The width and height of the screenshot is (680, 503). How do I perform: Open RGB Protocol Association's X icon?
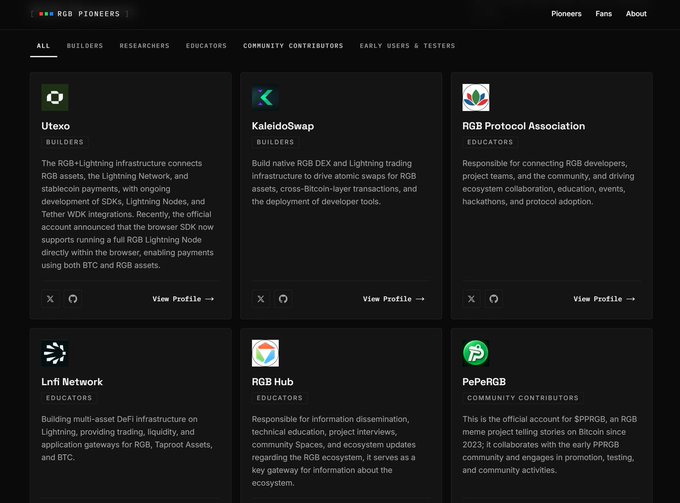pyautogui.click(x=471, y=299)
